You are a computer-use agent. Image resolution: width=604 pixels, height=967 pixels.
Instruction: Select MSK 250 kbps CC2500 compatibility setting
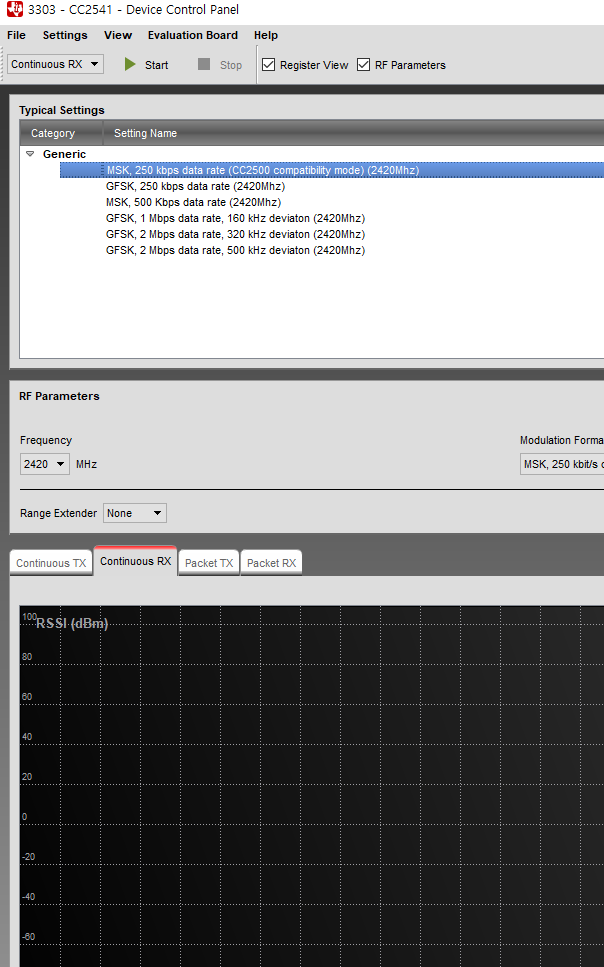pyautogui.click(x=332, y=170)
